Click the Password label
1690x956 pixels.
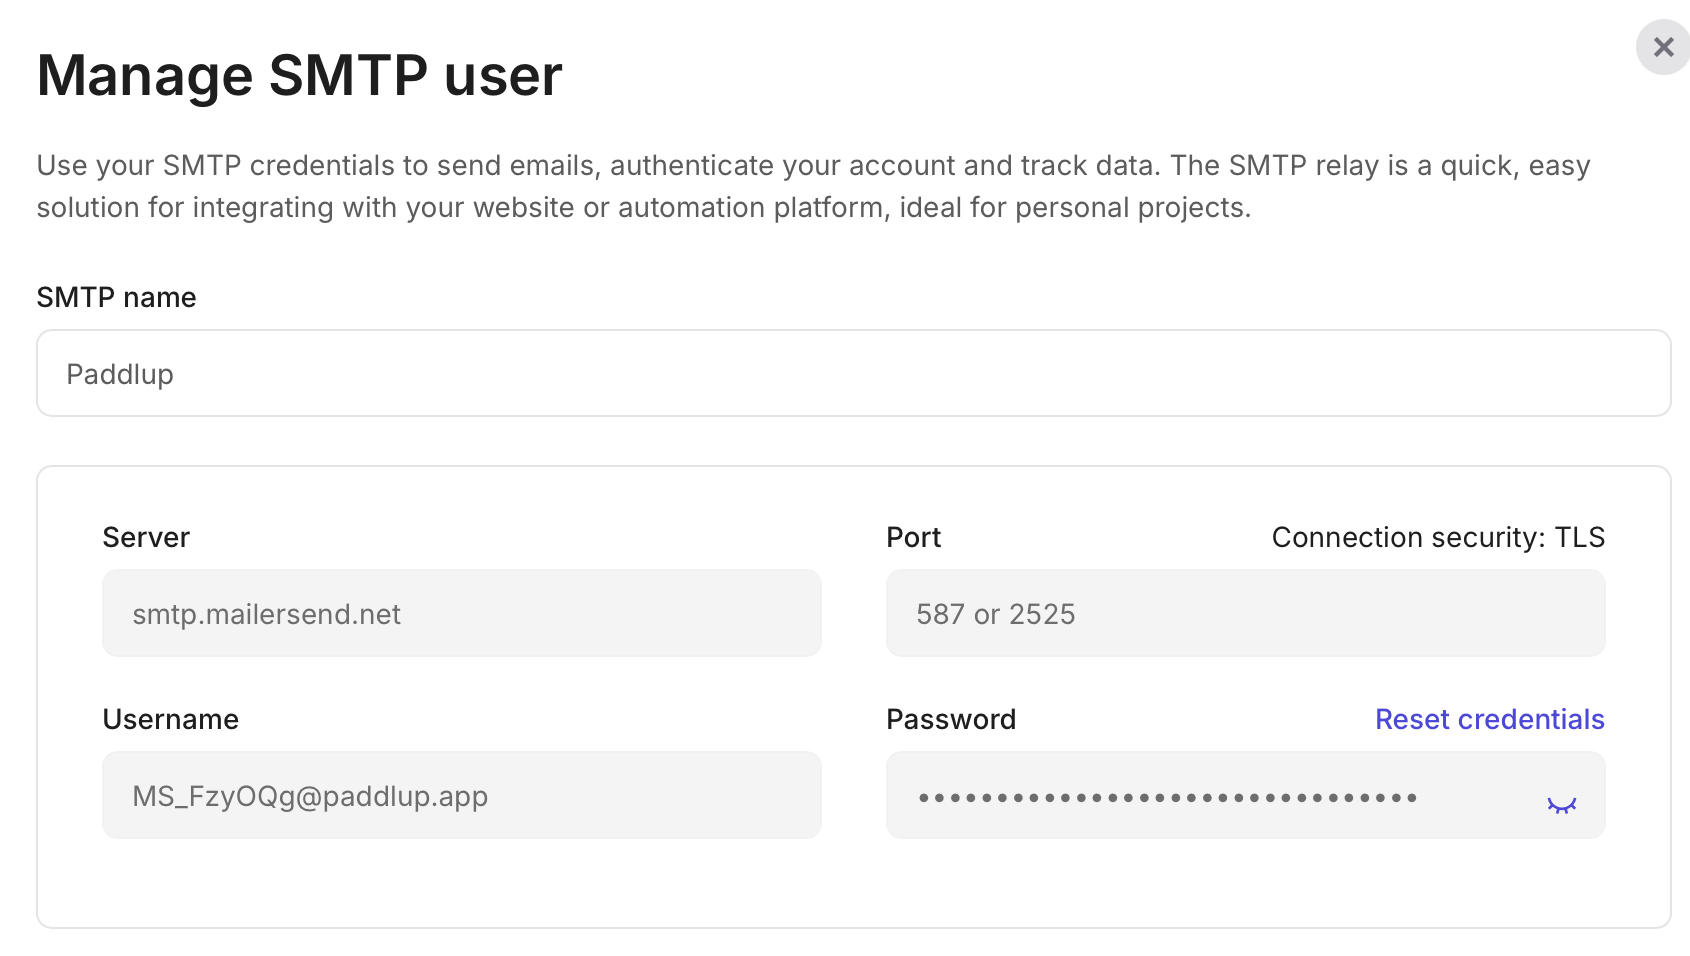coord(950,719)
